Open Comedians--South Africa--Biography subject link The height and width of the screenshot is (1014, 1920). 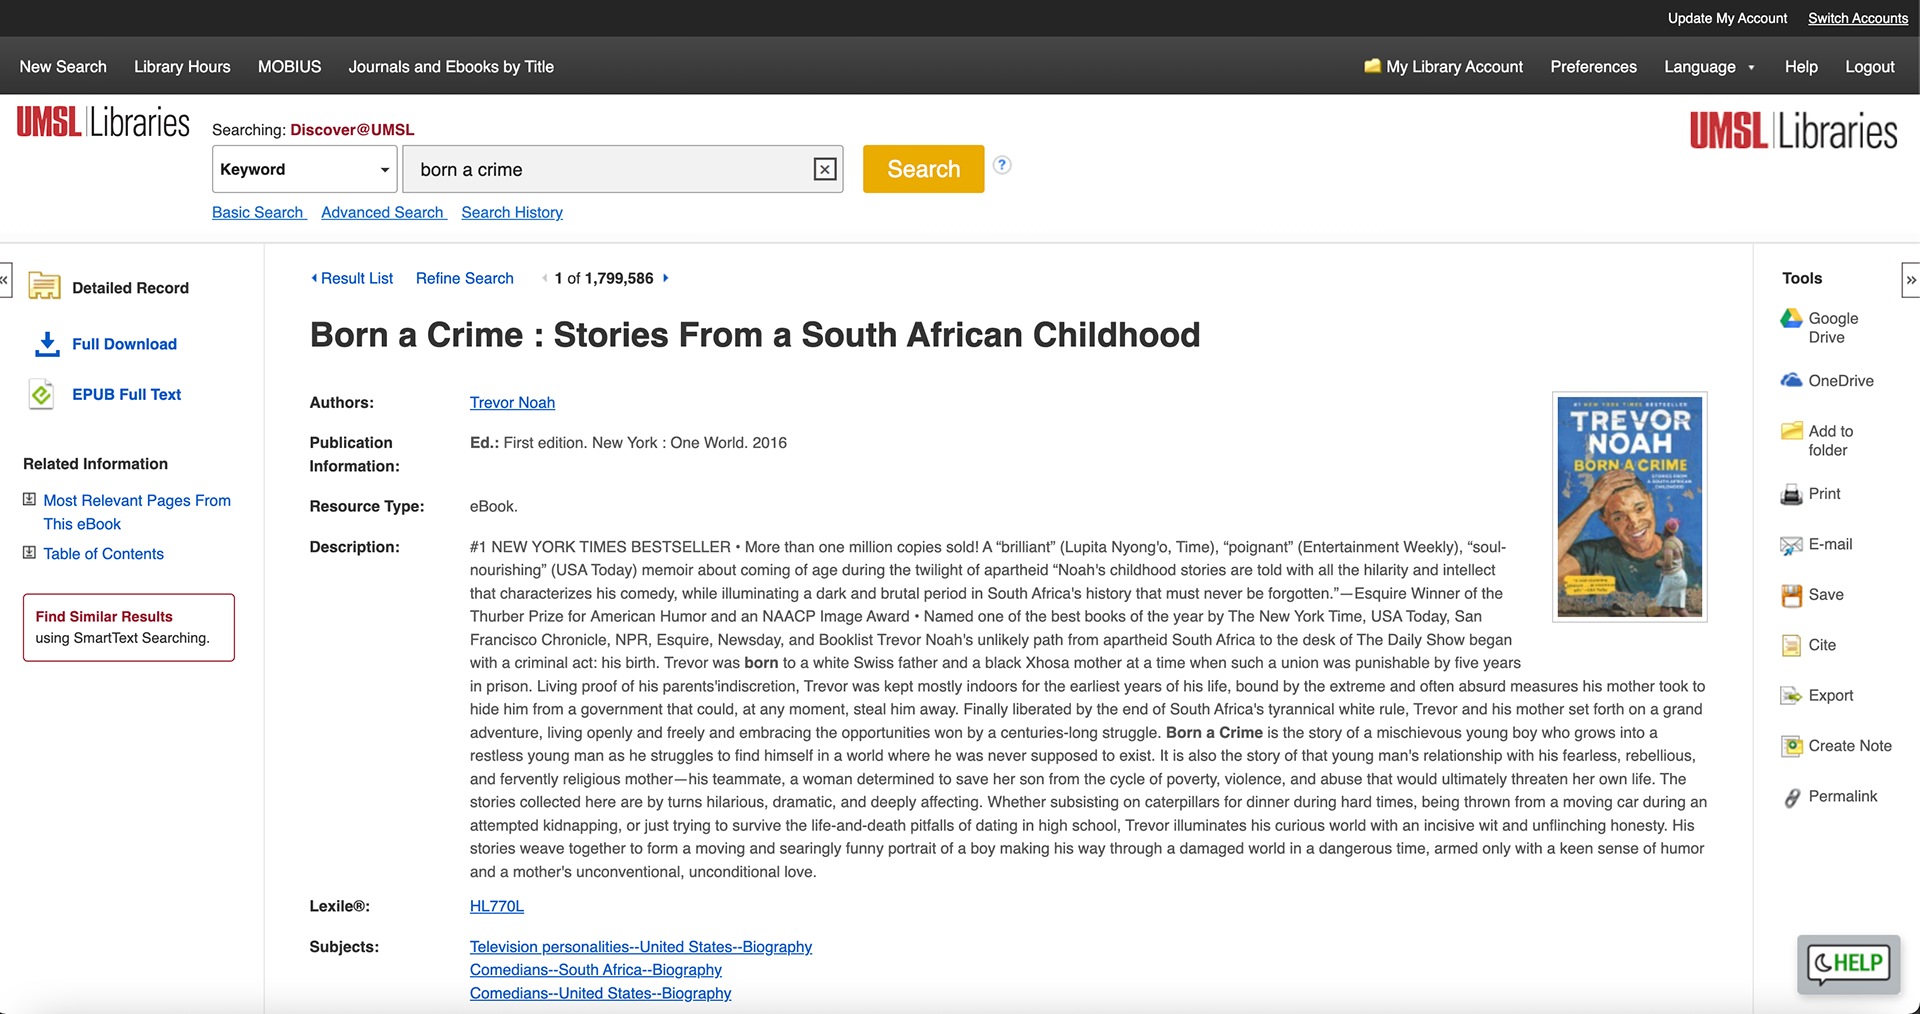[x=596, y=969]
